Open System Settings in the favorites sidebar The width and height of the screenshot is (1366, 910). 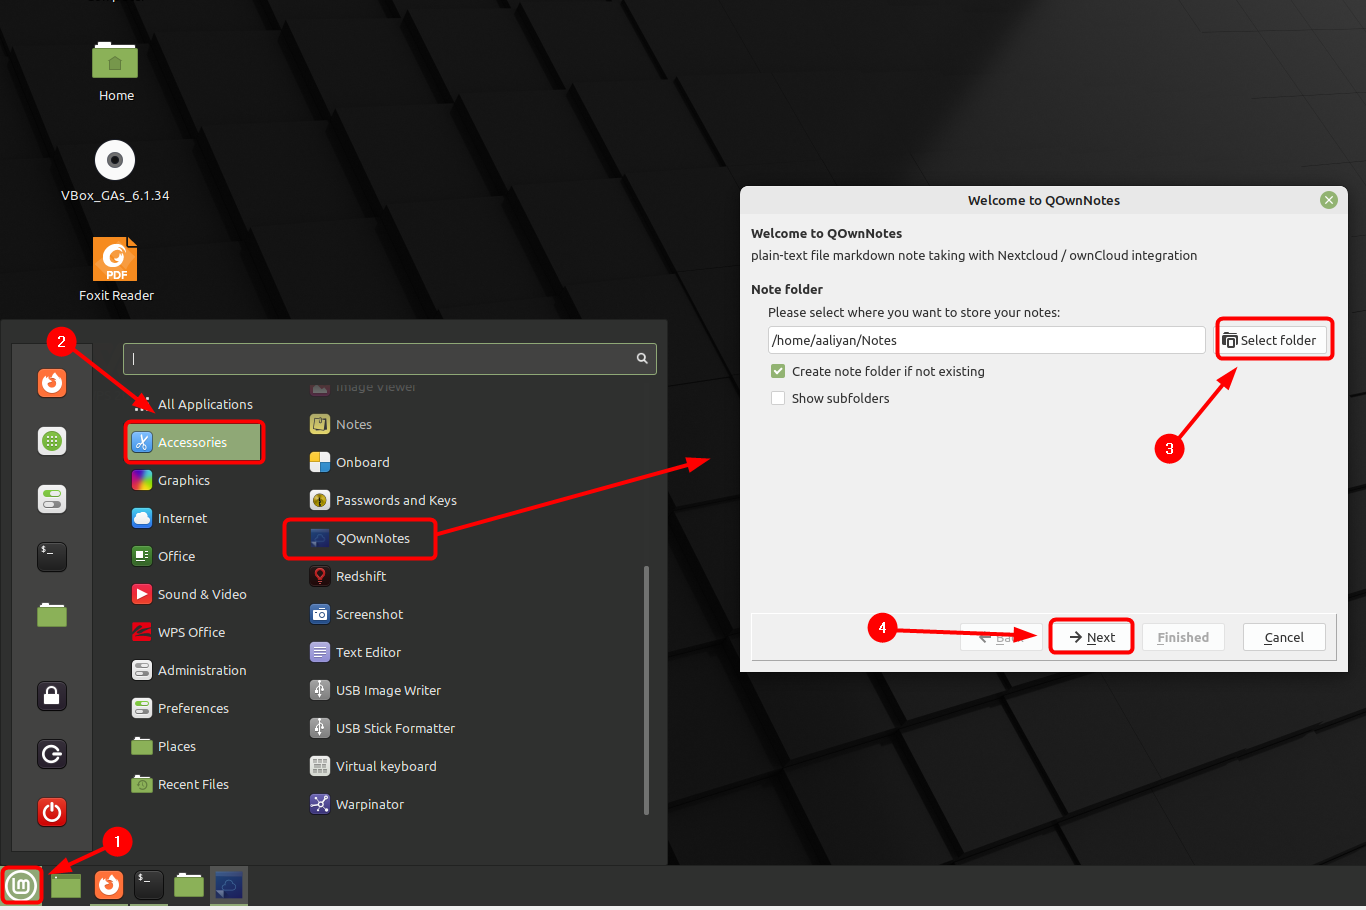tap(52, 498)
